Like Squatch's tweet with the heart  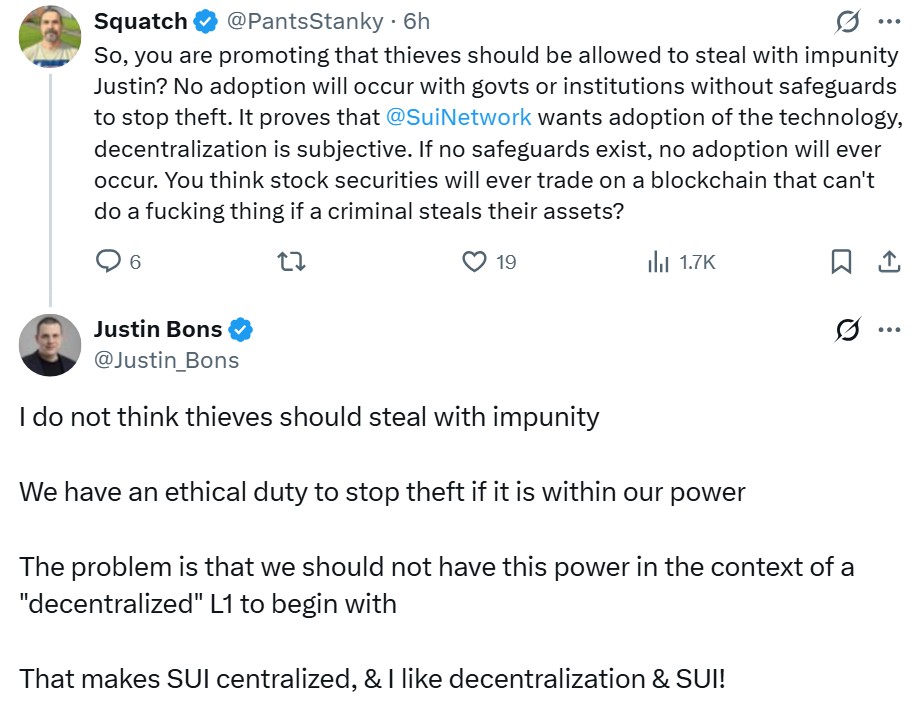[474, 262]
